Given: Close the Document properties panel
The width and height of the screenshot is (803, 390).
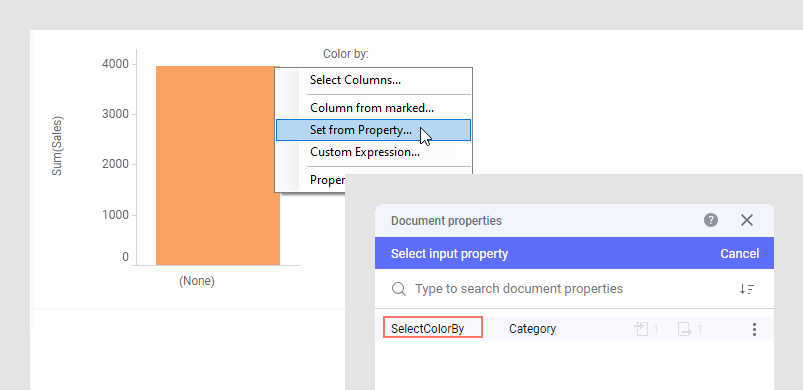Looking at the screenshot, I should [x=747, y=221].
